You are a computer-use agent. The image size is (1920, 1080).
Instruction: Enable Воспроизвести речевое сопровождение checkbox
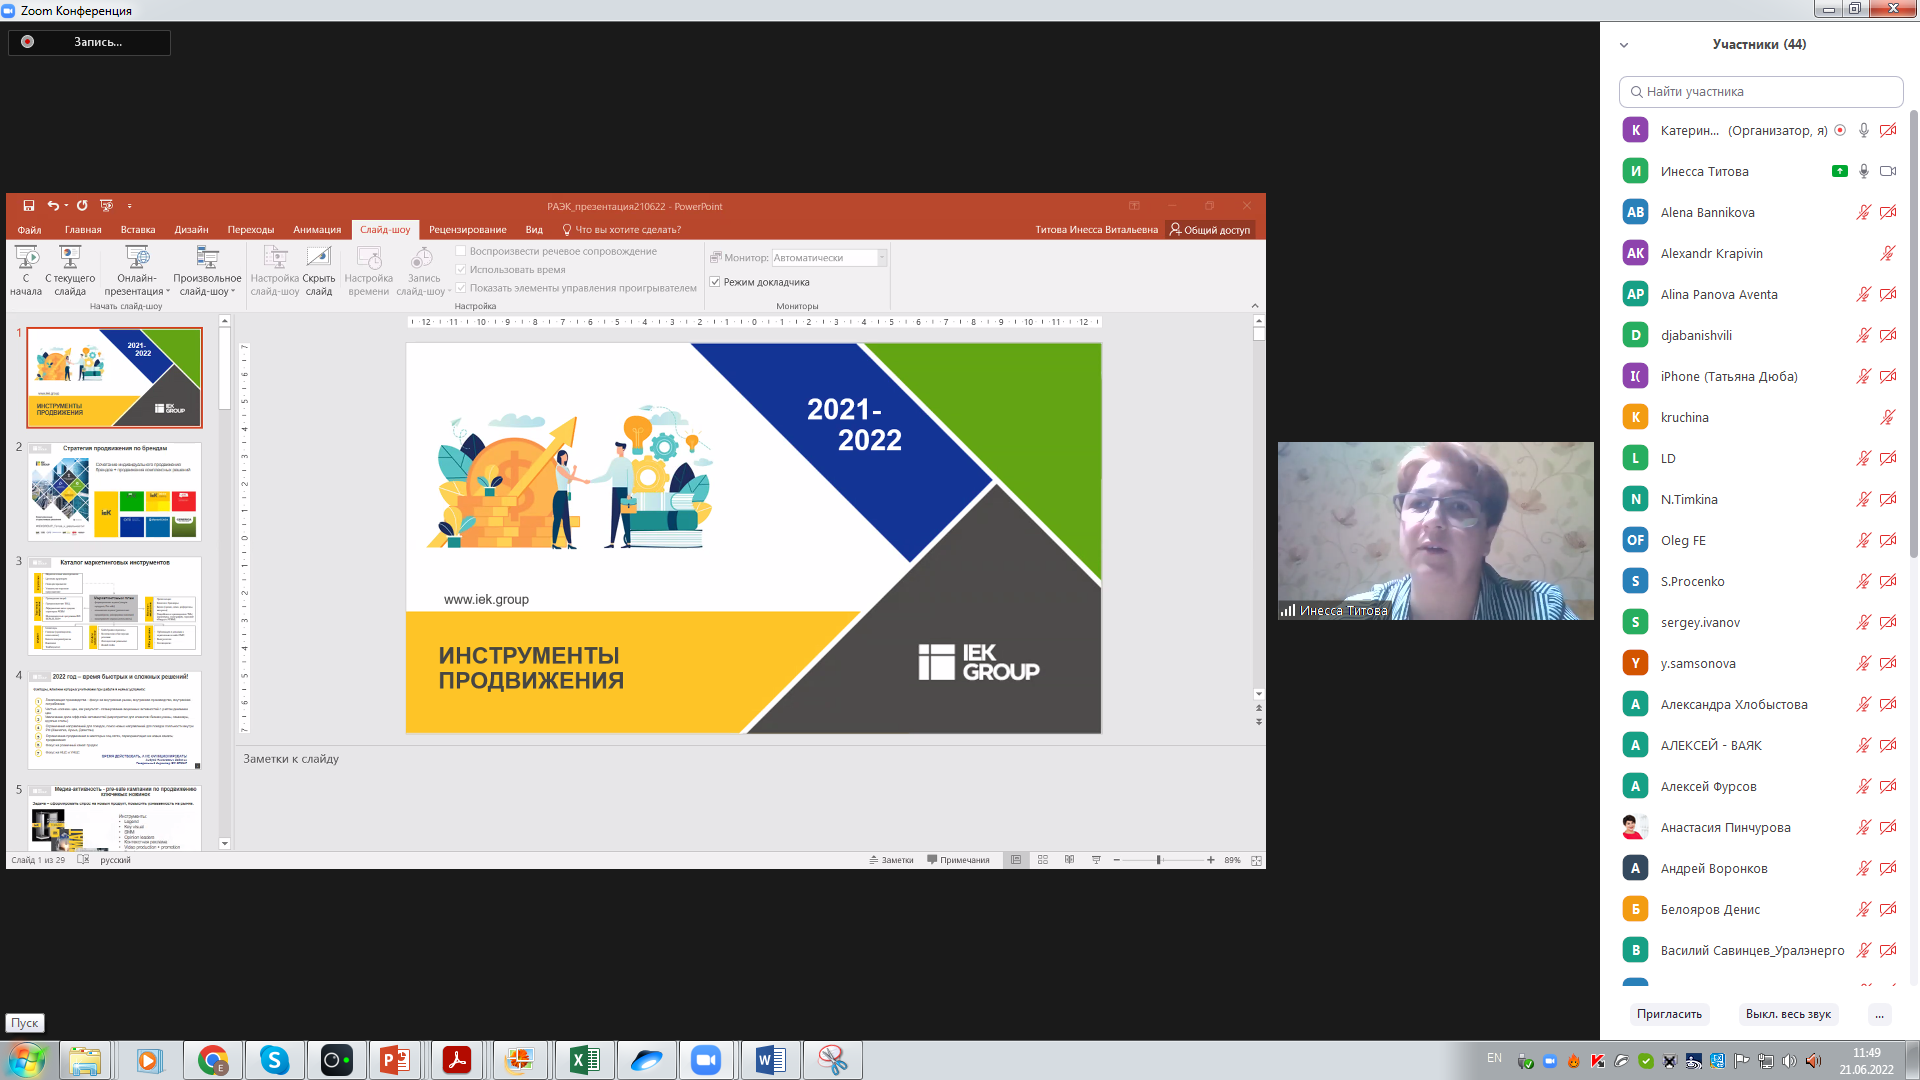pos(461,252)
